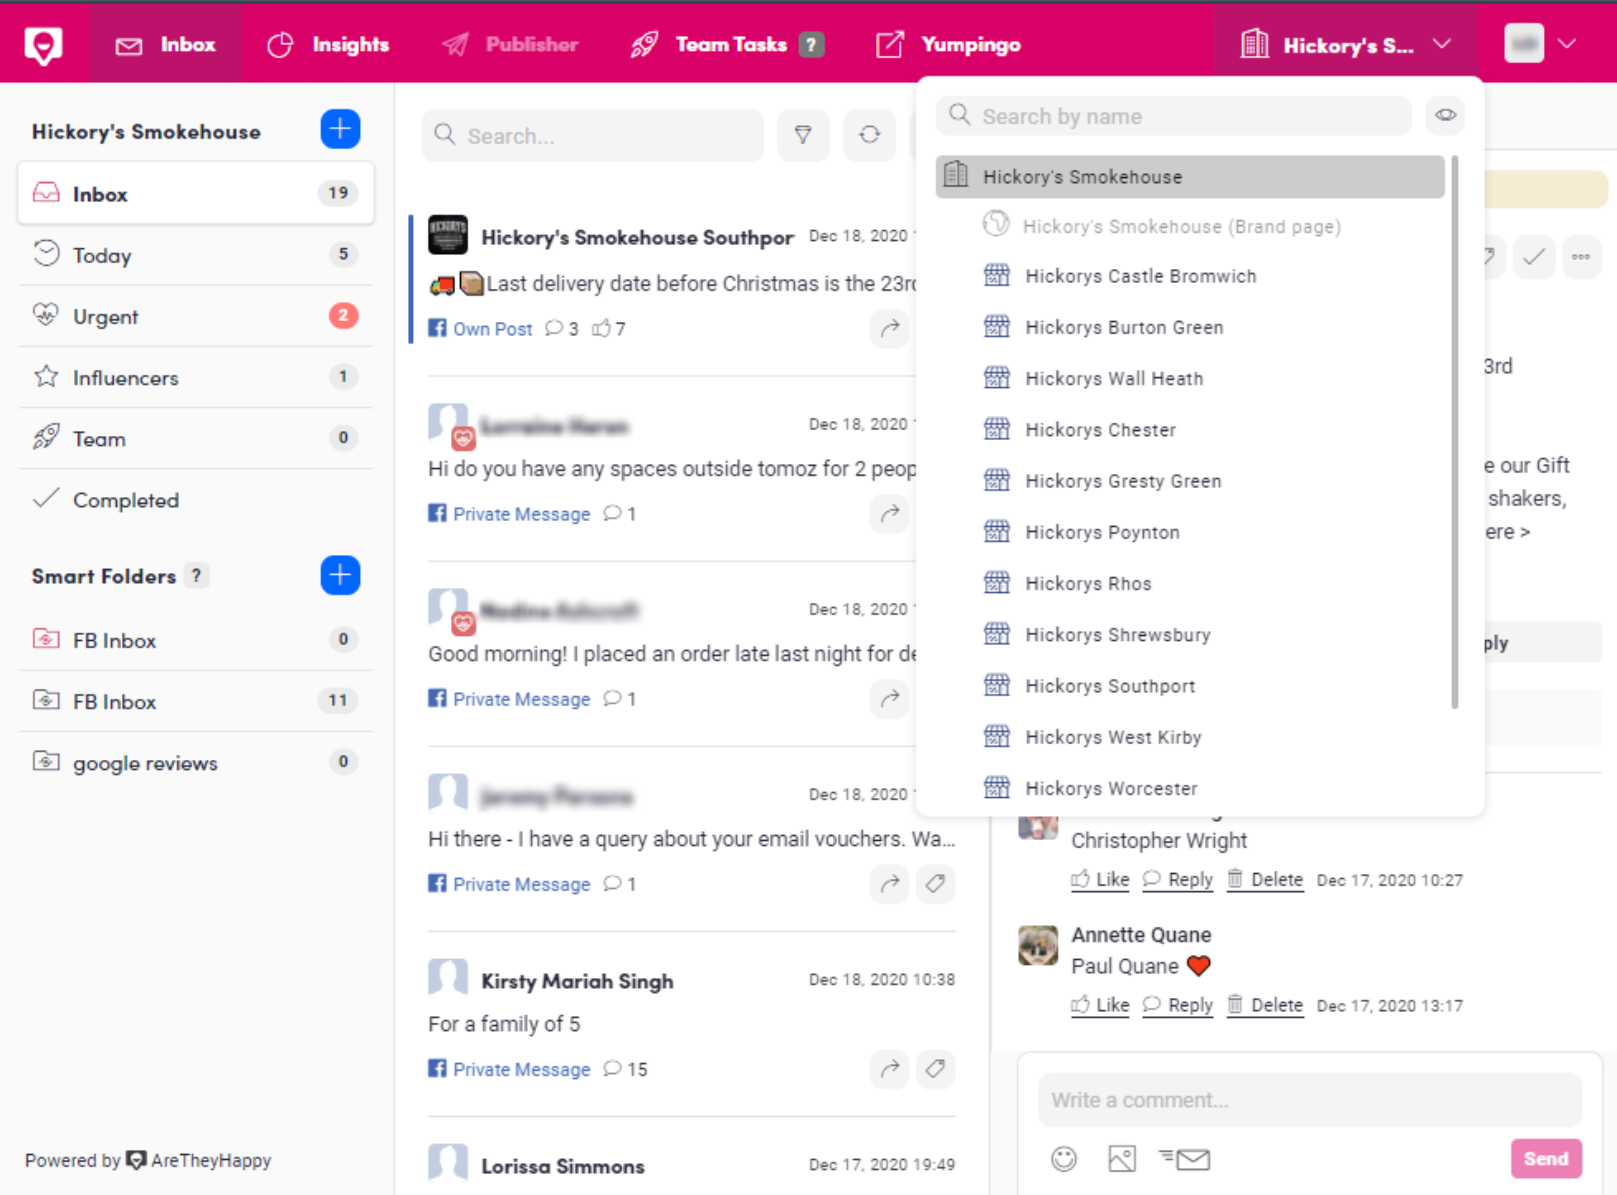This screenshot has width=1617, height=1195.
Task: Open the filter funnel icon
Action: (803, 135)
